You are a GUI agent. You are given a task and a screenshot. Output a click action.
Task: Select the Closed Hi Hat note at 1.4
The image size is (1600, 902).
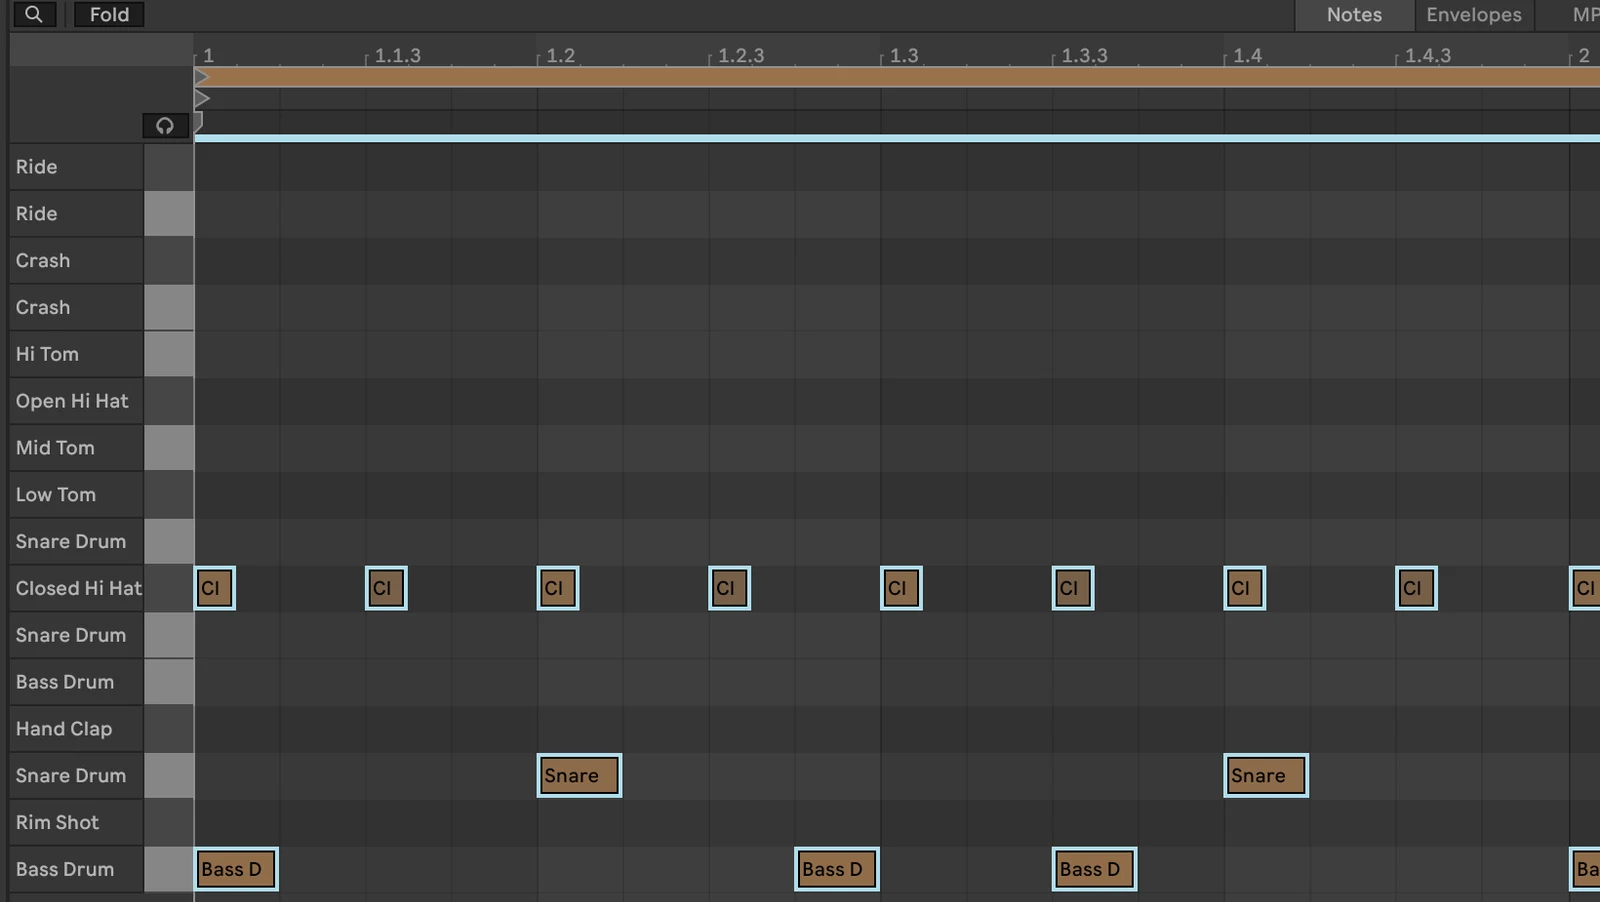pos(1245,588)
